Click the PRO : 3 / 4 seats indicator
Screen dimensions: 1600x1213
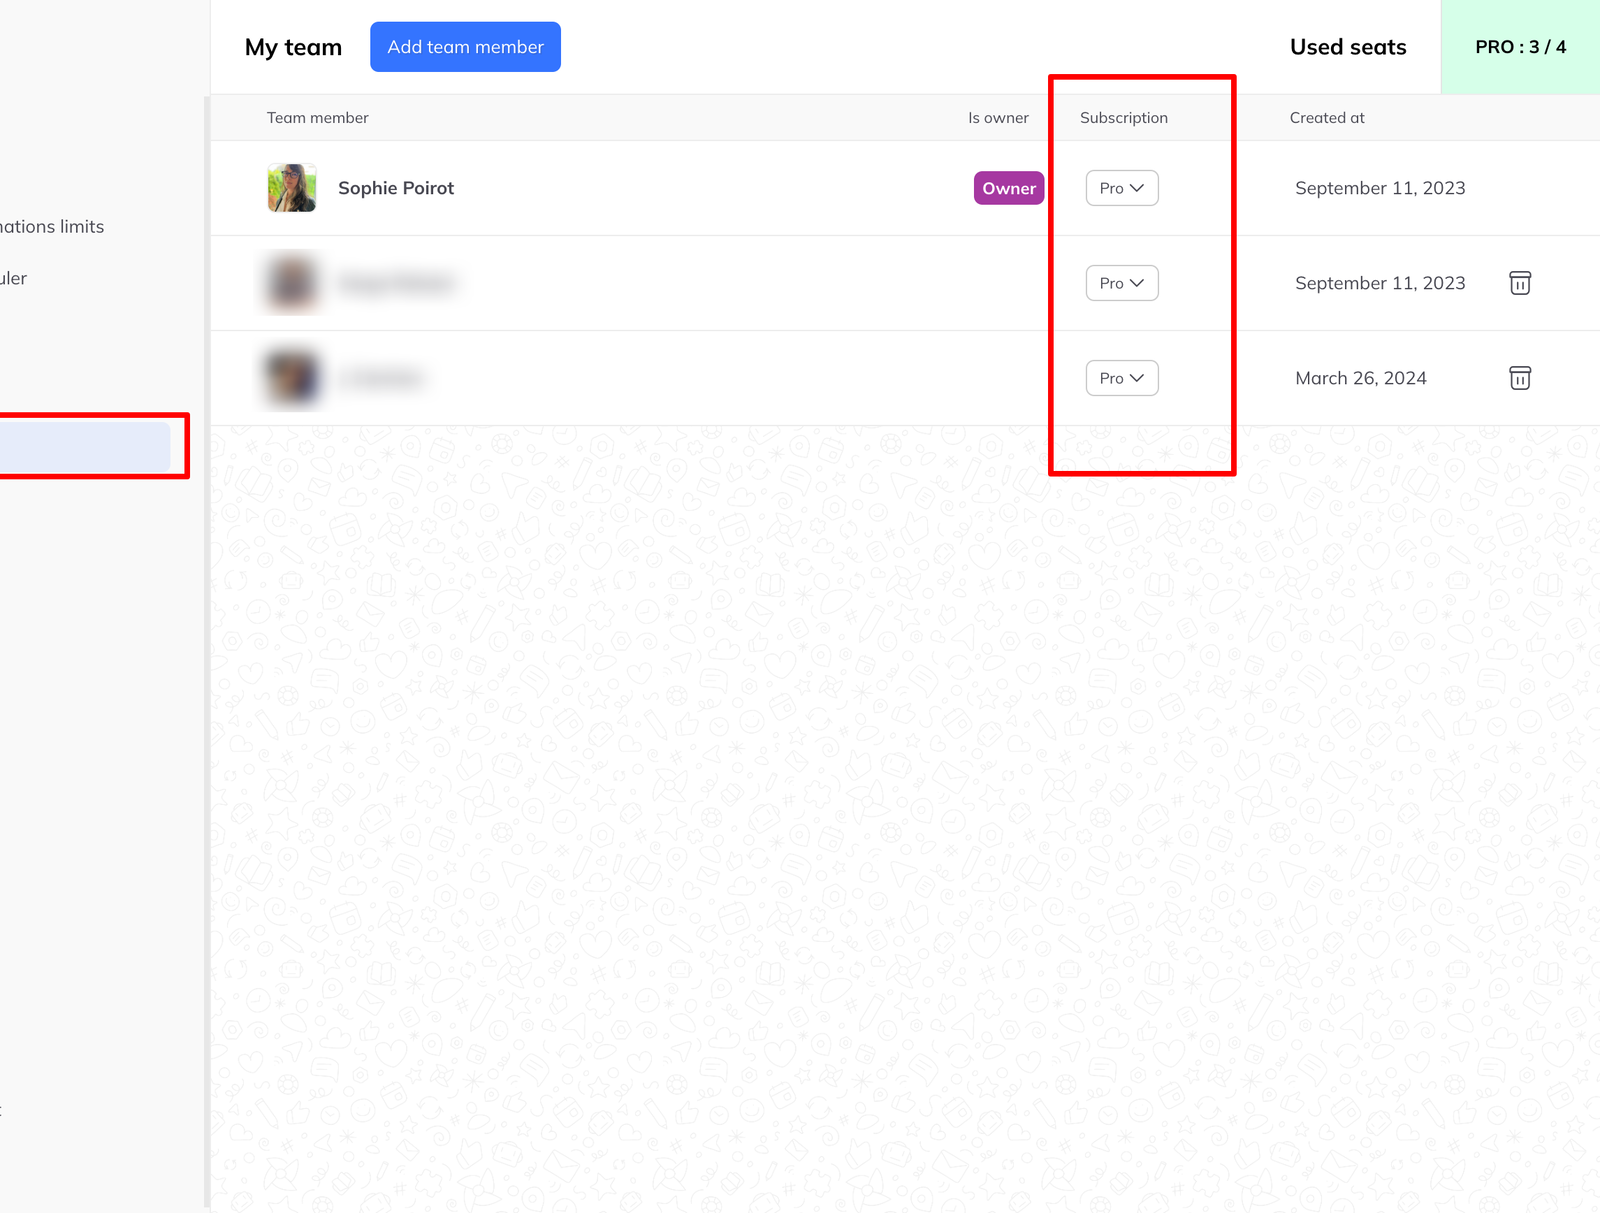pyautogui.click(x=1520, y=47)
